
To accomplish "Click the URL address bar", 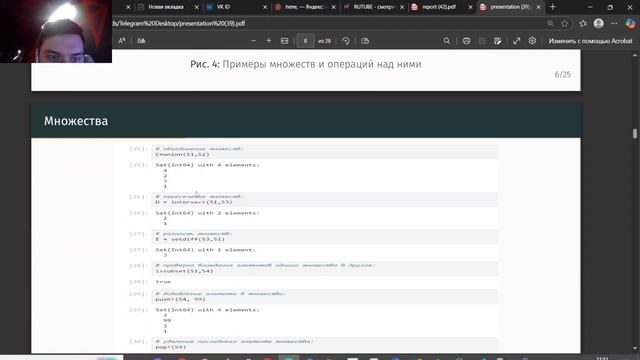I will coord(327,24).
